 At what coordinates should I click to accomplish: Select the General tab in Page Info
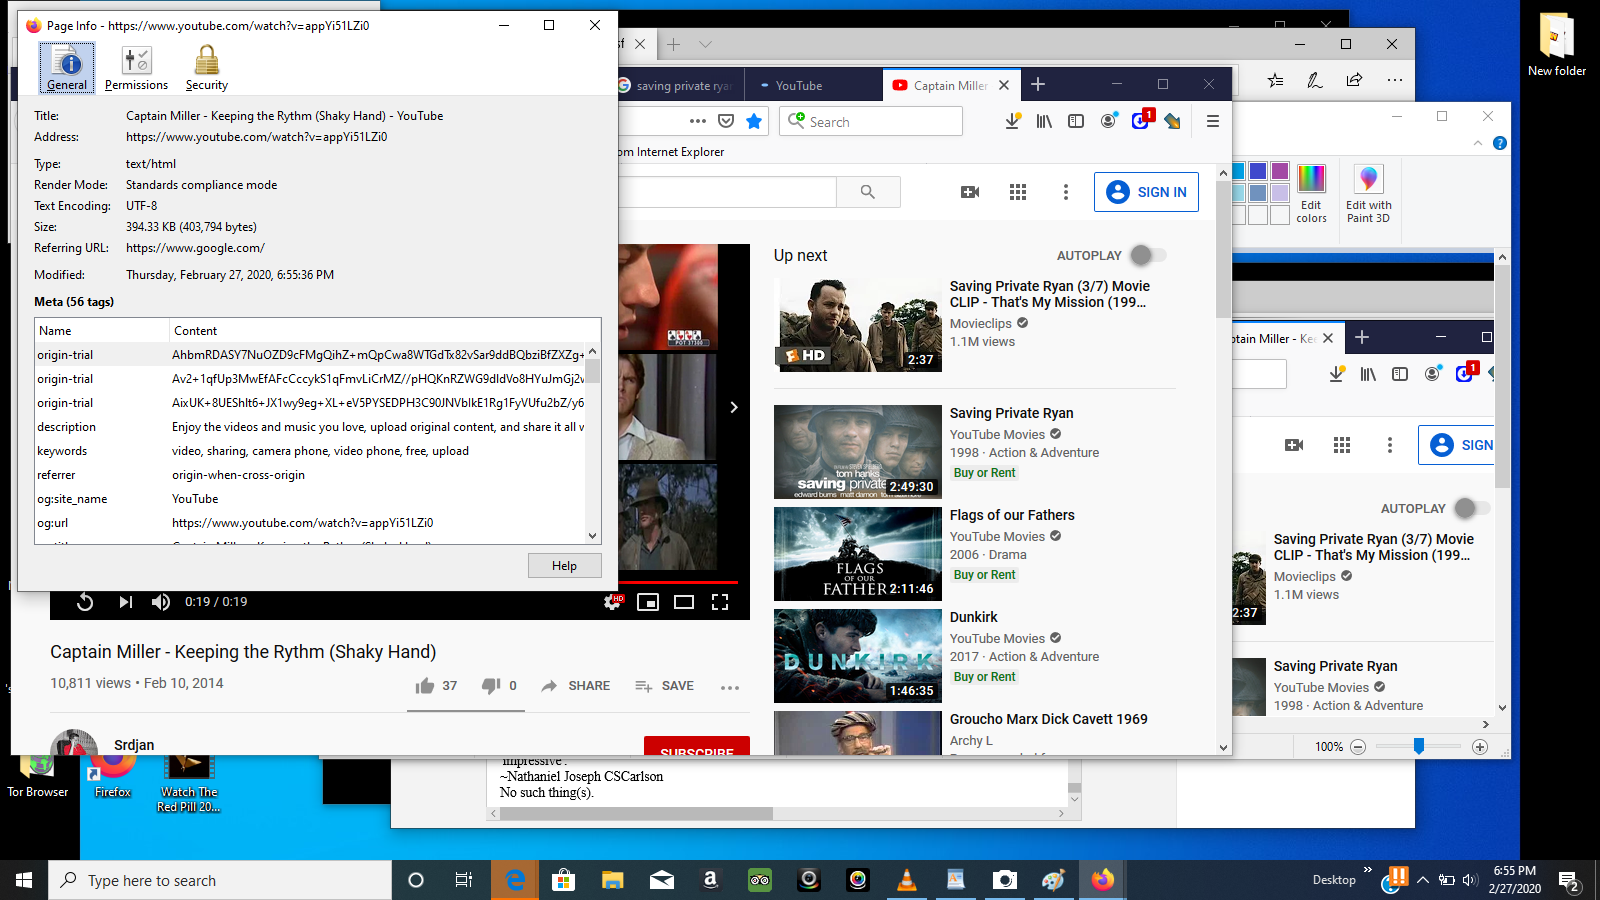(x=67, y=68)
